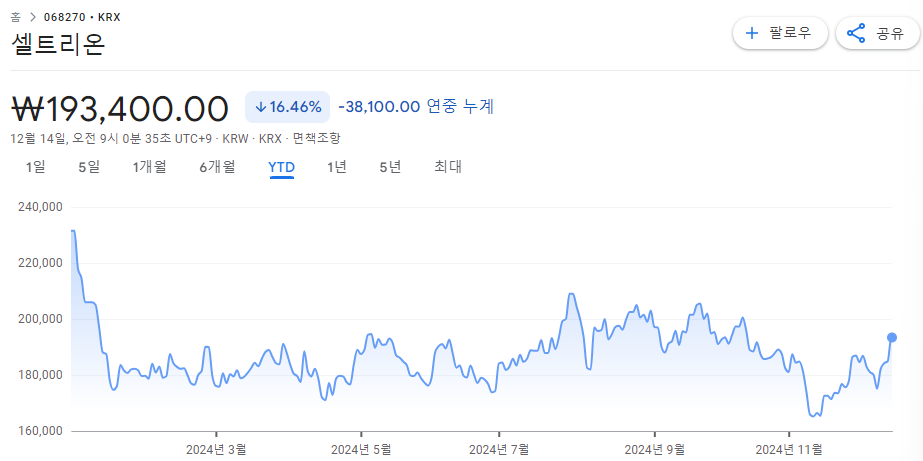Screen dimensions: 923x461
Task: Click the share icon in 공유 button
Action: coord(856,33)
